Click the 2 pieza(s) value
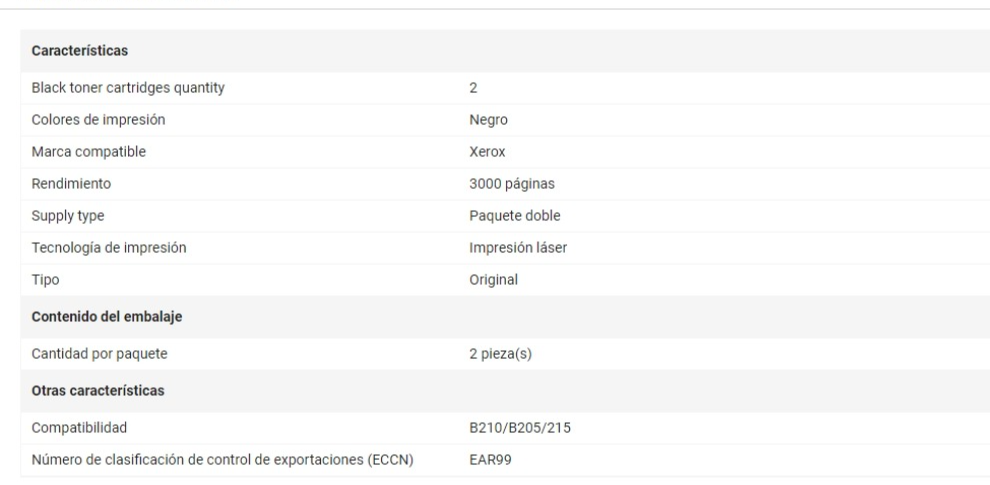The width and height of the screenshot is (990, 485). tap(501, 354)
